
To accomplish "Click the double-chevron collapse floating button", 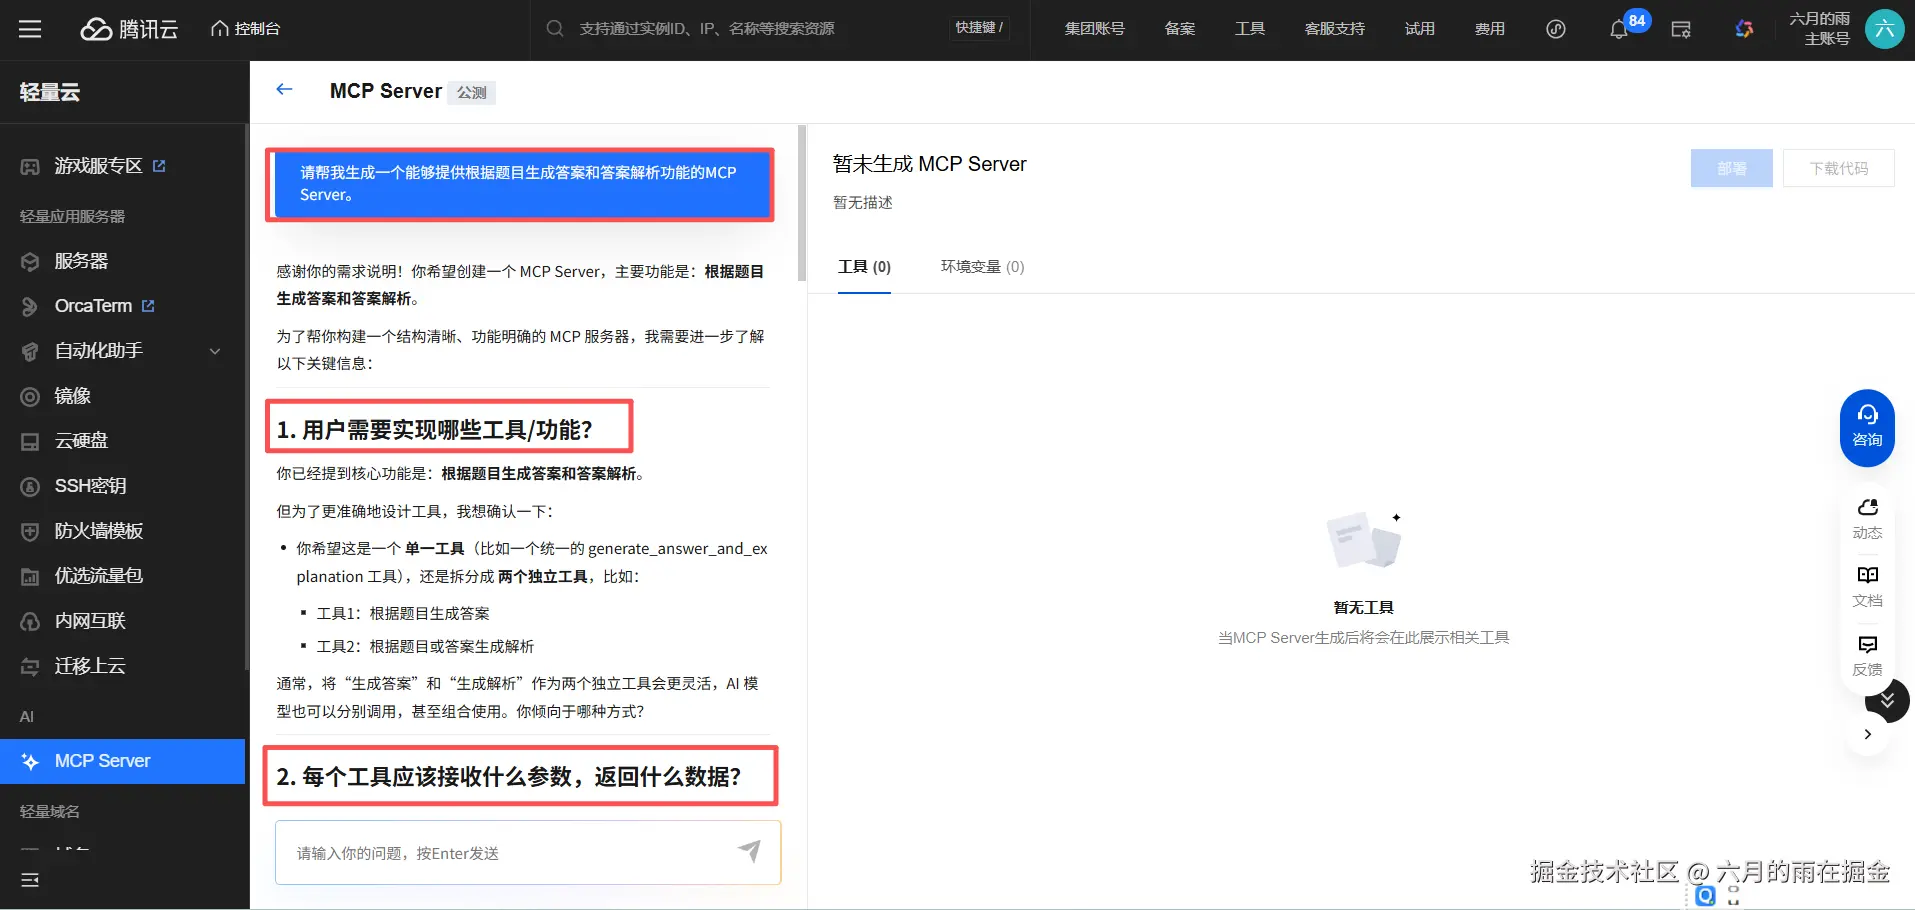I will [1887, 700].
